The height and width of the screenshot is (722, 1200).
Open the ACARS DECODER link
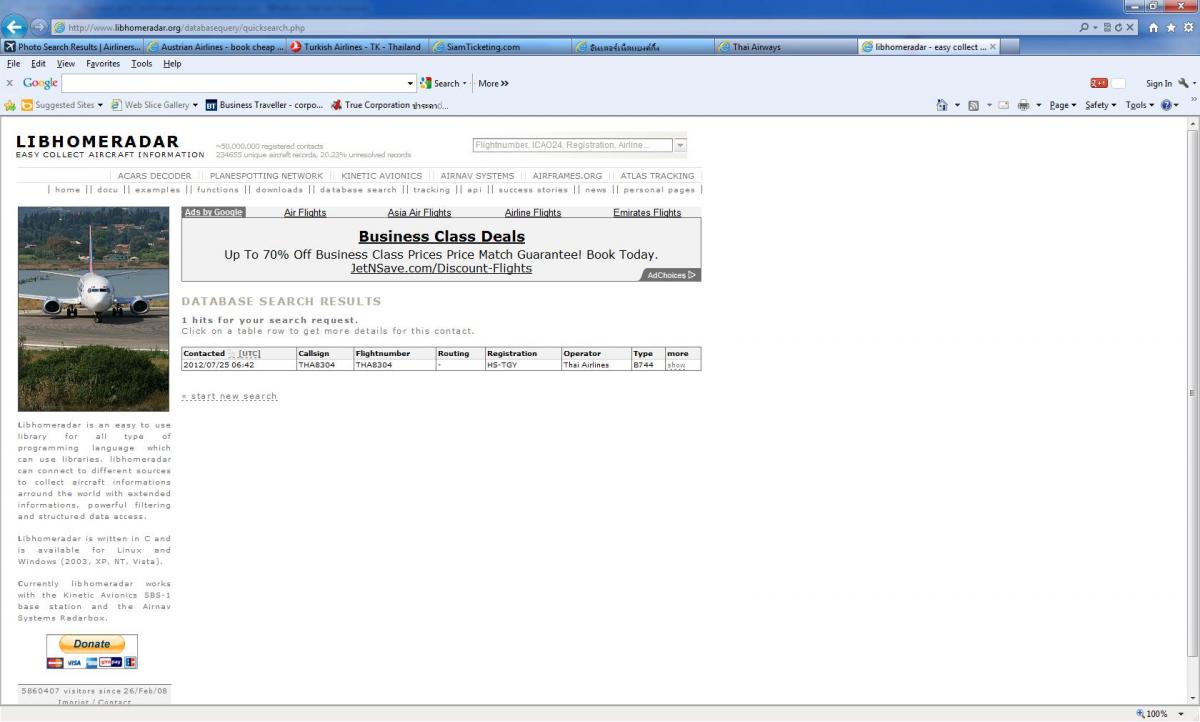point(154,176)
